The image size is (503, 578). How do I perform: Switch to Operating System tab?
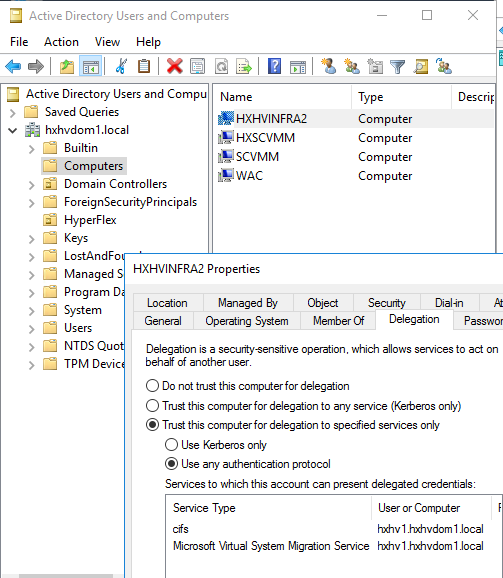coord(247,321)
